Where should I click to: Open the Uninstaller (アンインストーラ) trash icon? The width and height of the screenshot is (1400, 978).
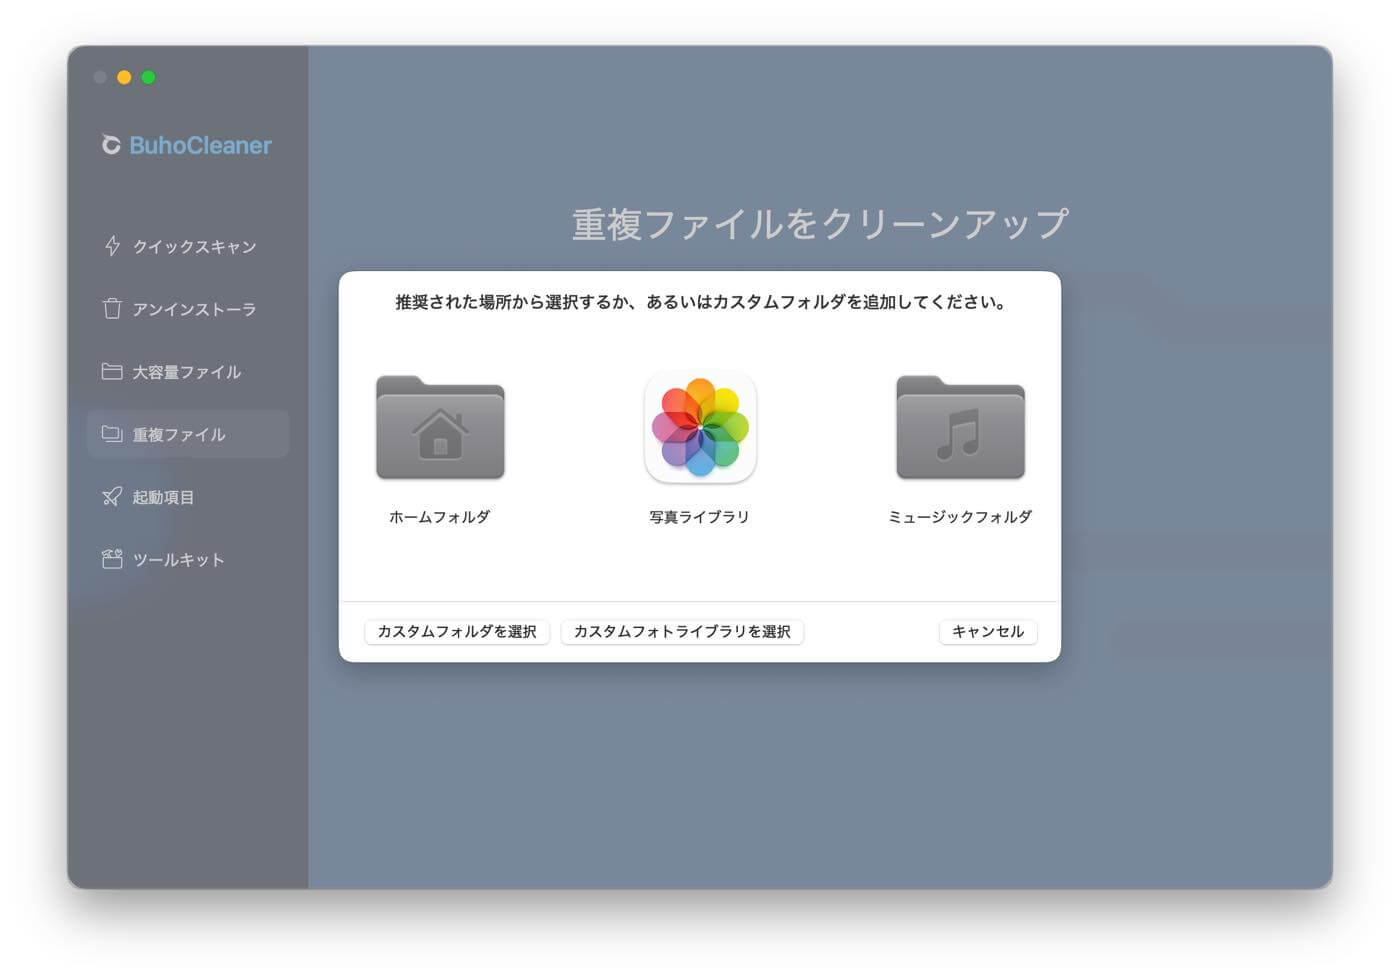click(x=111, y=309)
